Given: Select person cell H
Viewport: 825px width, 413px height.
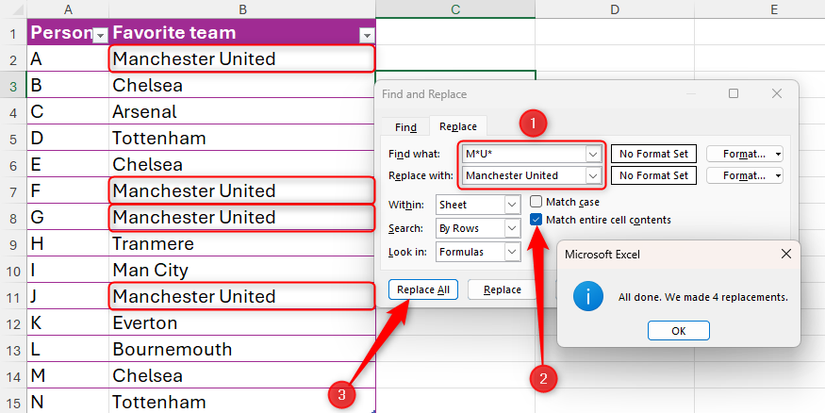Looking at the screenshot, I should [68, 244].
